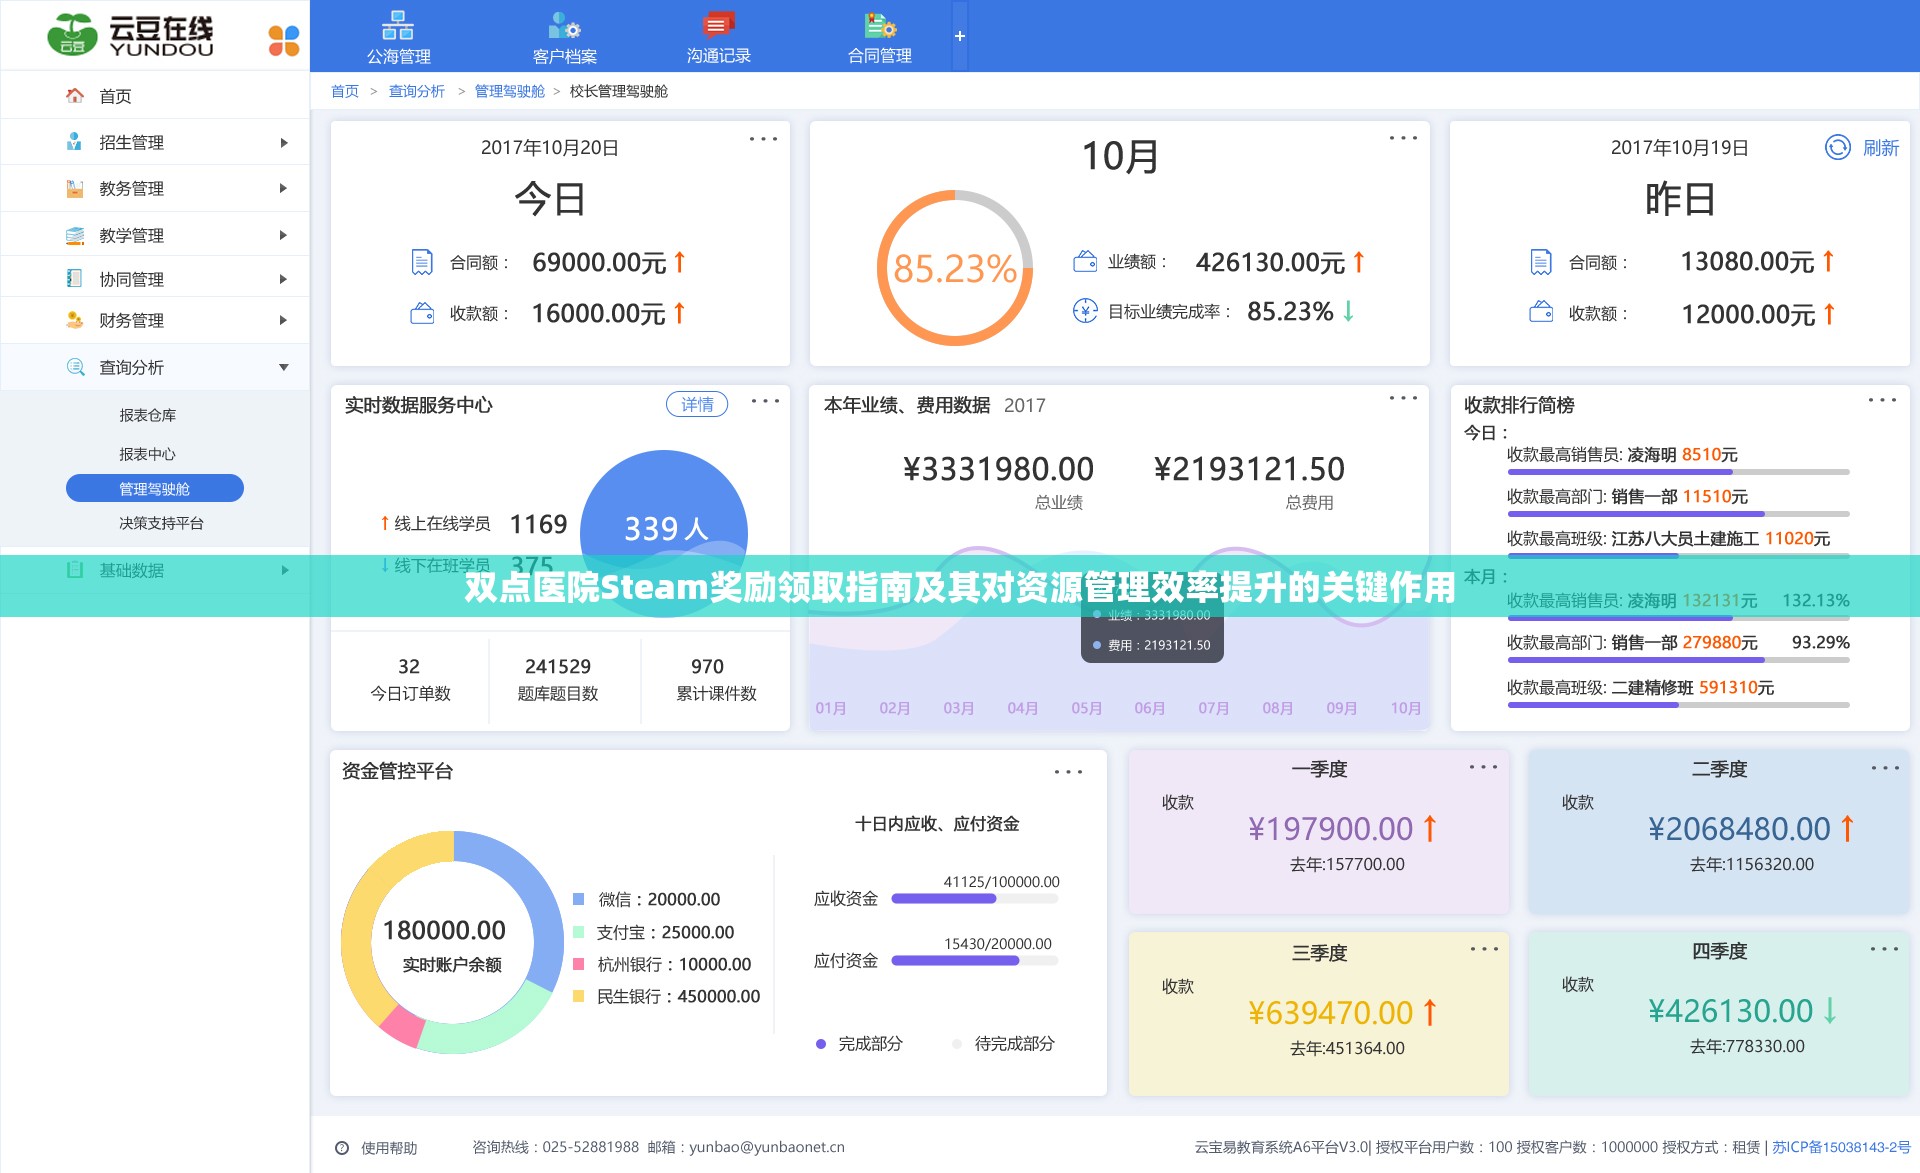1920x1173 pixels.
Task: Click 今日订单数 value 32
Action: (409, 666)
